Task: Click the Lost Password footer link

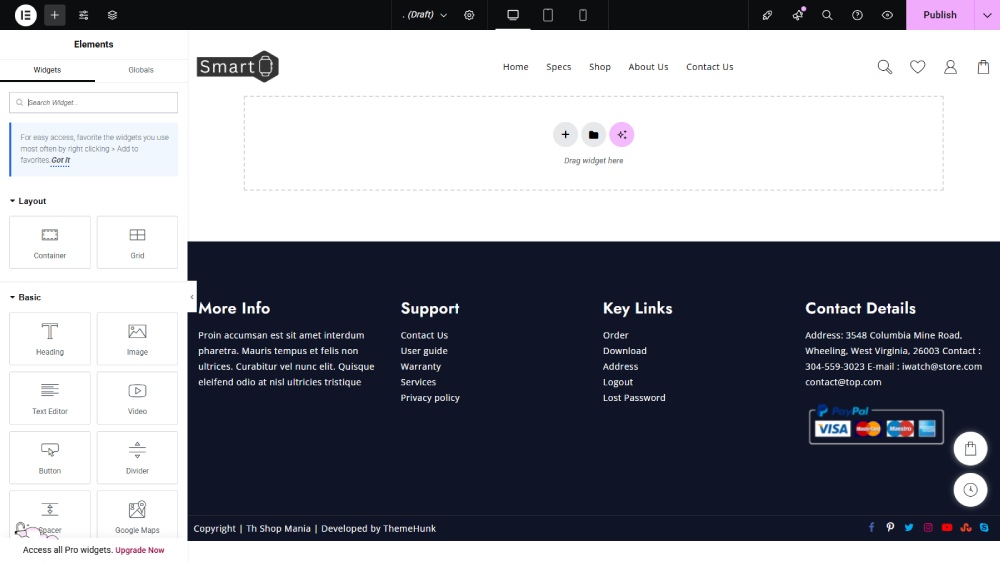Action: (x=634, y=398)
